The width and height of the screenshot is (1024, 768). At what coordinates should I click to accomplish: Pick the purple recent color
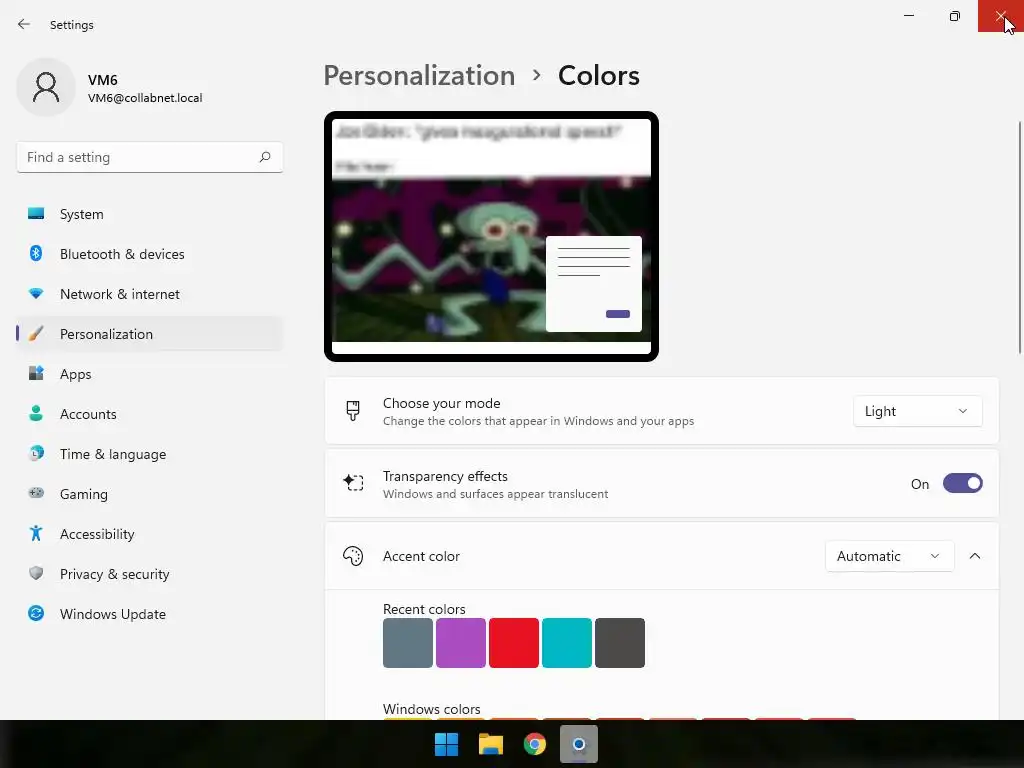pos(460,643)
